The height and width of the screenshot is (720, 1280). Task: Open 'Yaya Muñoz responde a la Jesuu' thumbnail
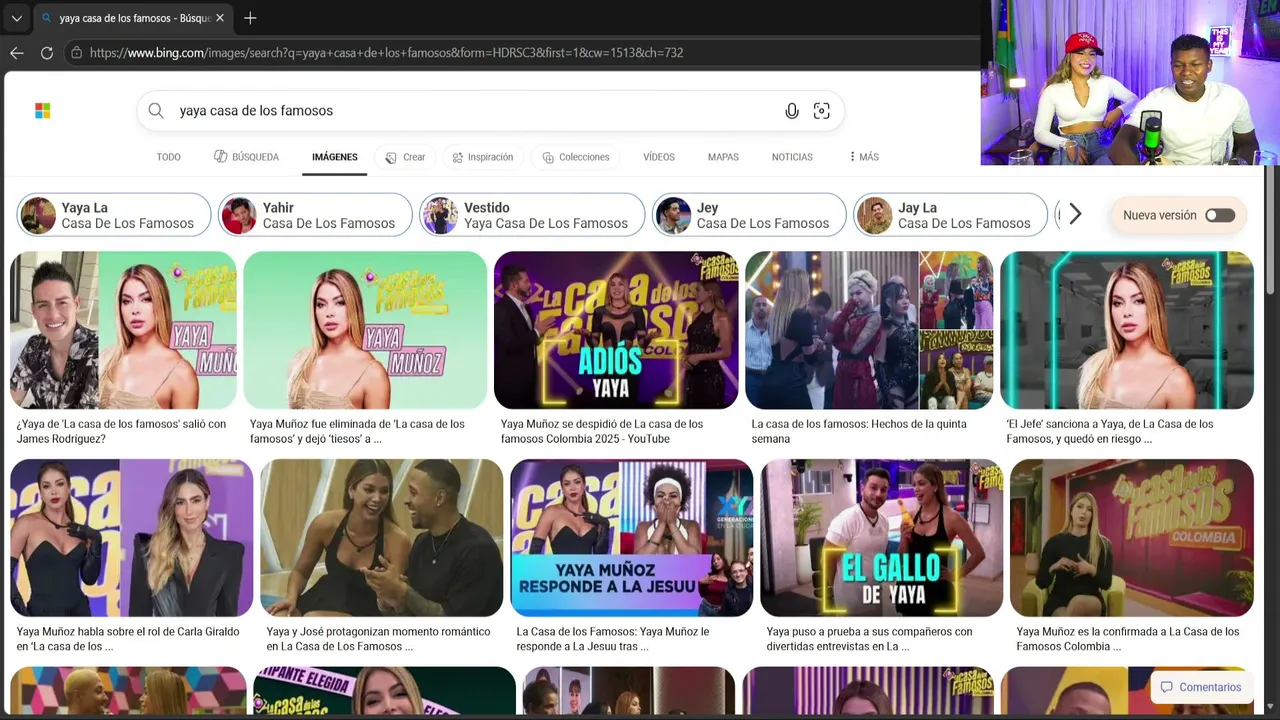click(x=632, y=538)
